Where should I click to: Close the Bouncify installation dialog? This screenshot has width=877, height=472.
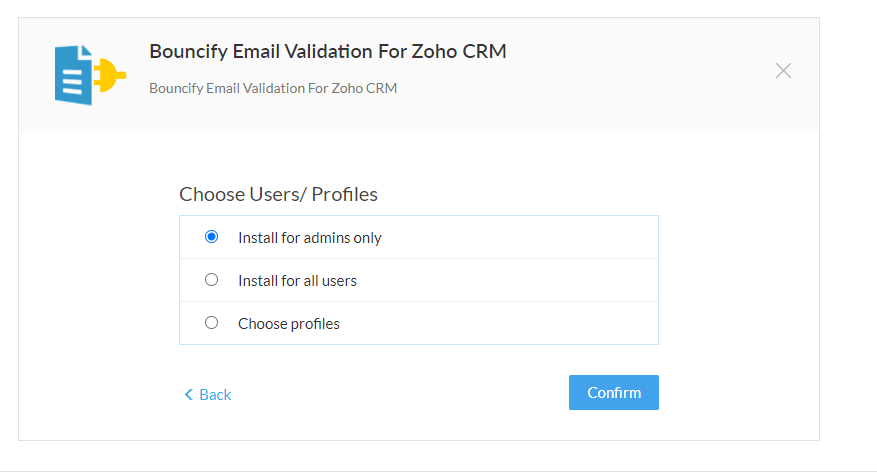coord(783,70)
